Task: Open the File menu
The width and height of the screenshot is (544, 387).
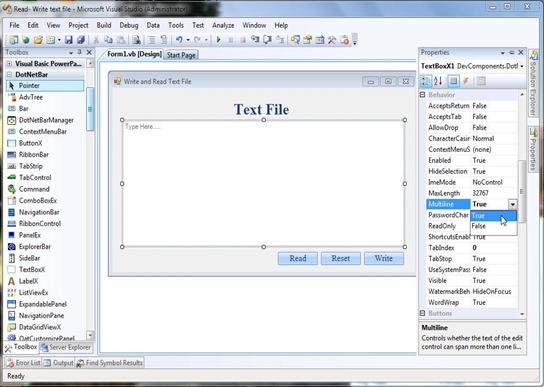Action: [14, 25]
